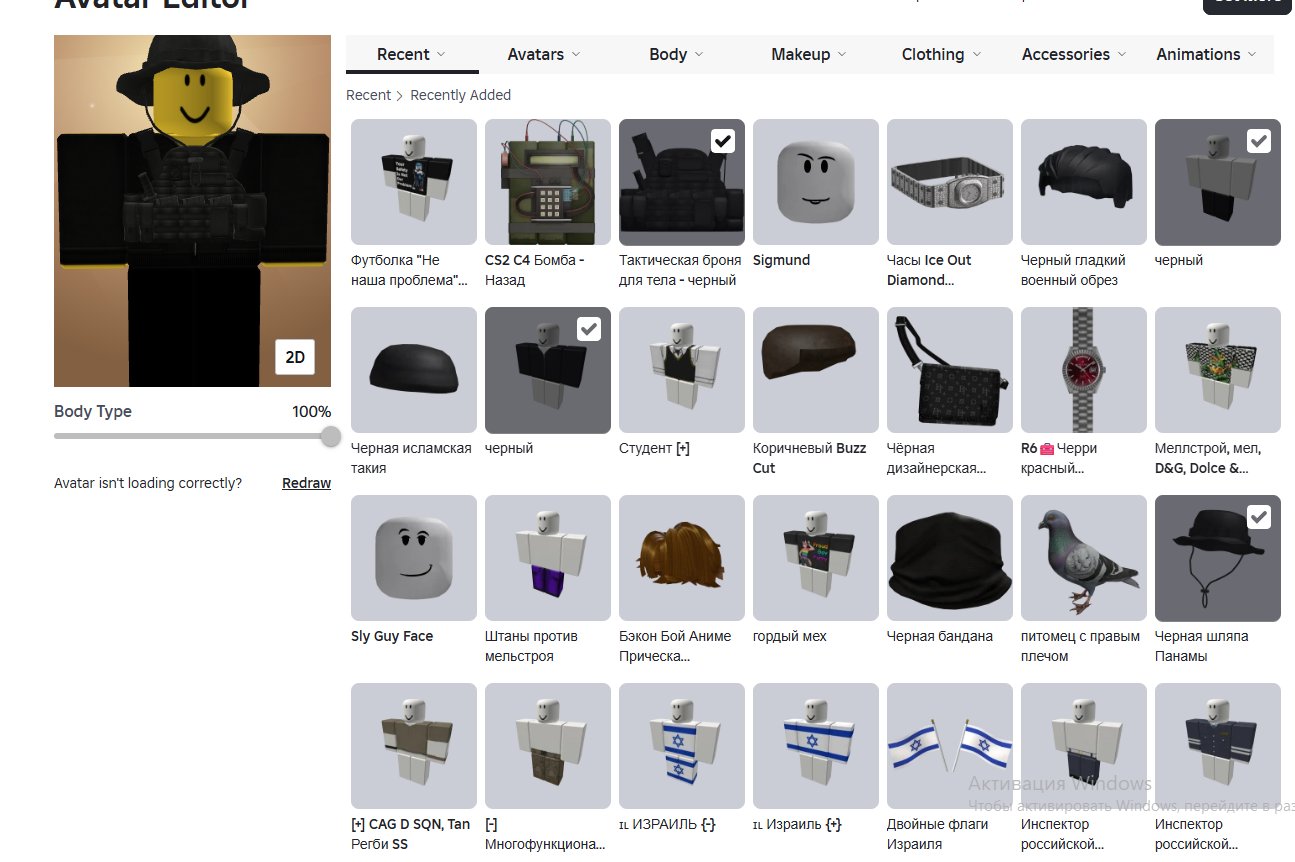Uncheck the черный item showing black pants
Viewport: 1295px width, 862px height.
[x=1258, y=141]
